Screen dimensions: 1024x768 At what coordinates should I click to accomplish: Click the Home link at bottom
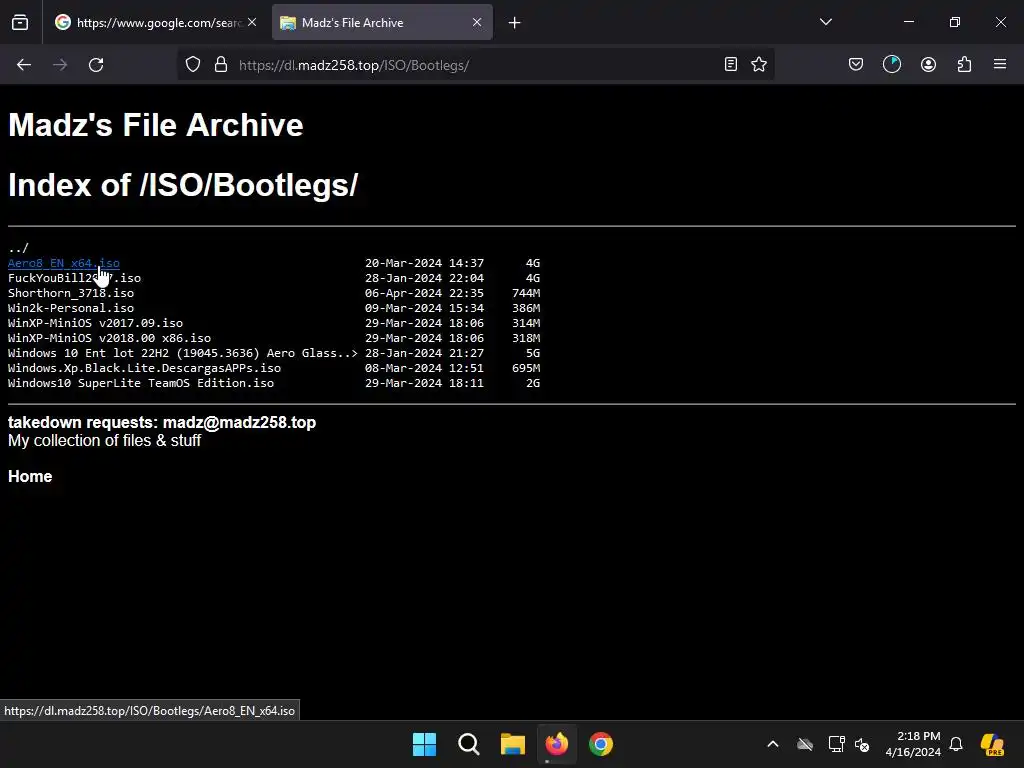(x=30, y=476)
